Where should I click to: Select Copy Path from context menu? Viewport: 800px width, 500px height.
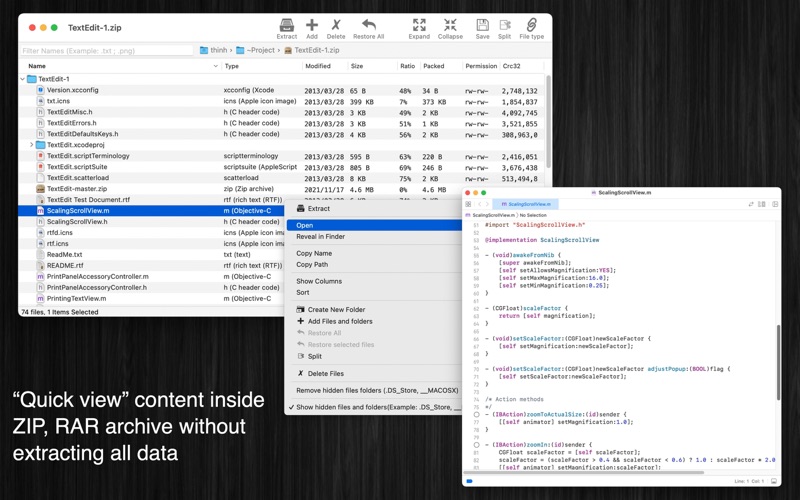click(374, 264)
